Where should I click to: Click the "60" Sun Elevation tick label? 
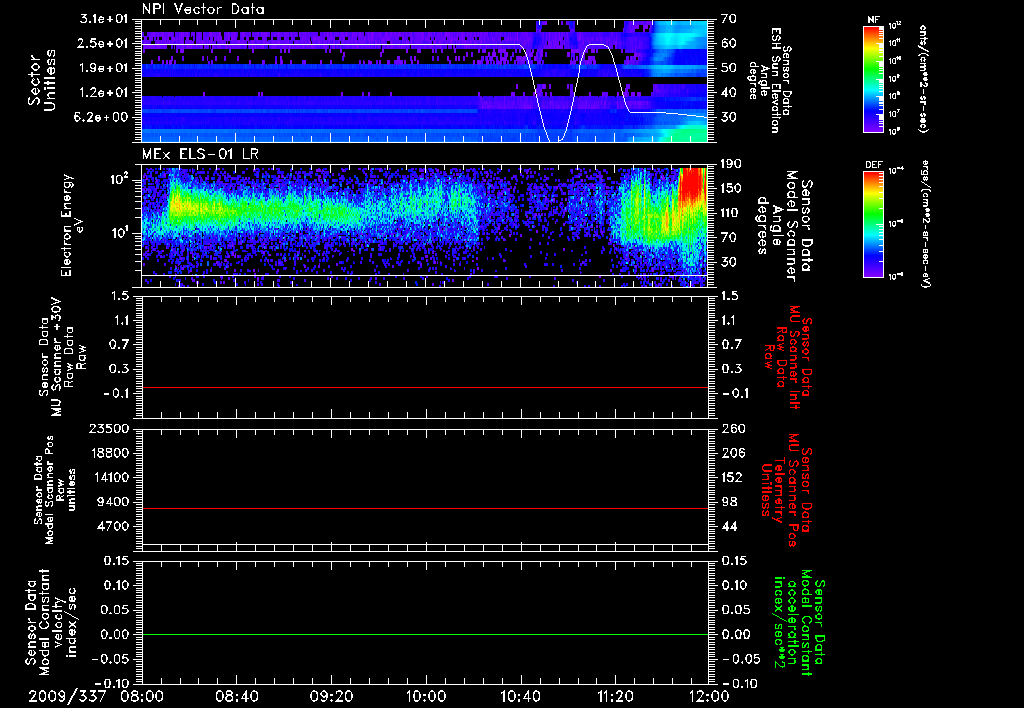tap(728, 43)
